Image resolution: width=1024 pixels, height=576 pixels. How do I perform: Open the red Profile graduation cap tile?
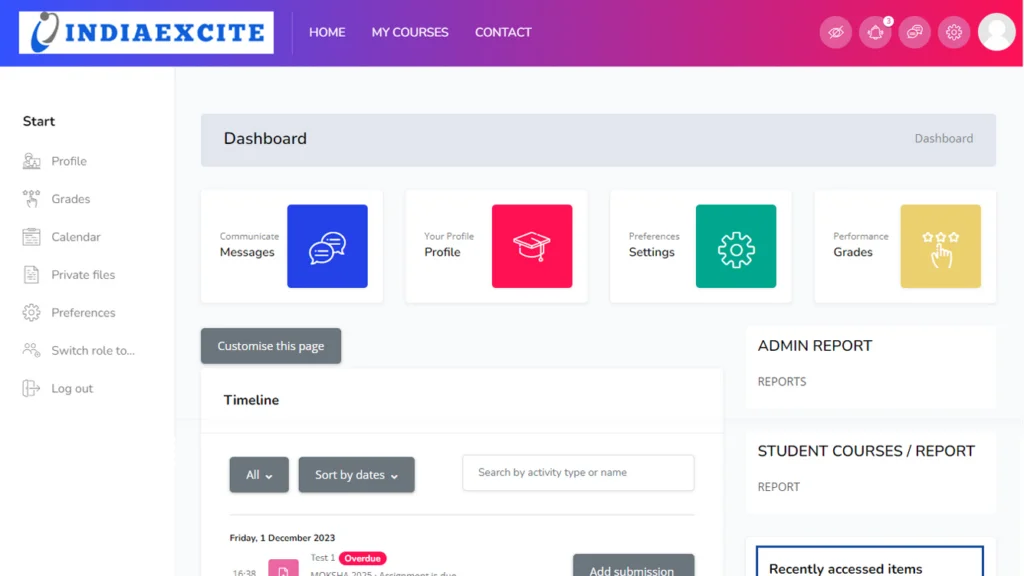pos(531,246)
